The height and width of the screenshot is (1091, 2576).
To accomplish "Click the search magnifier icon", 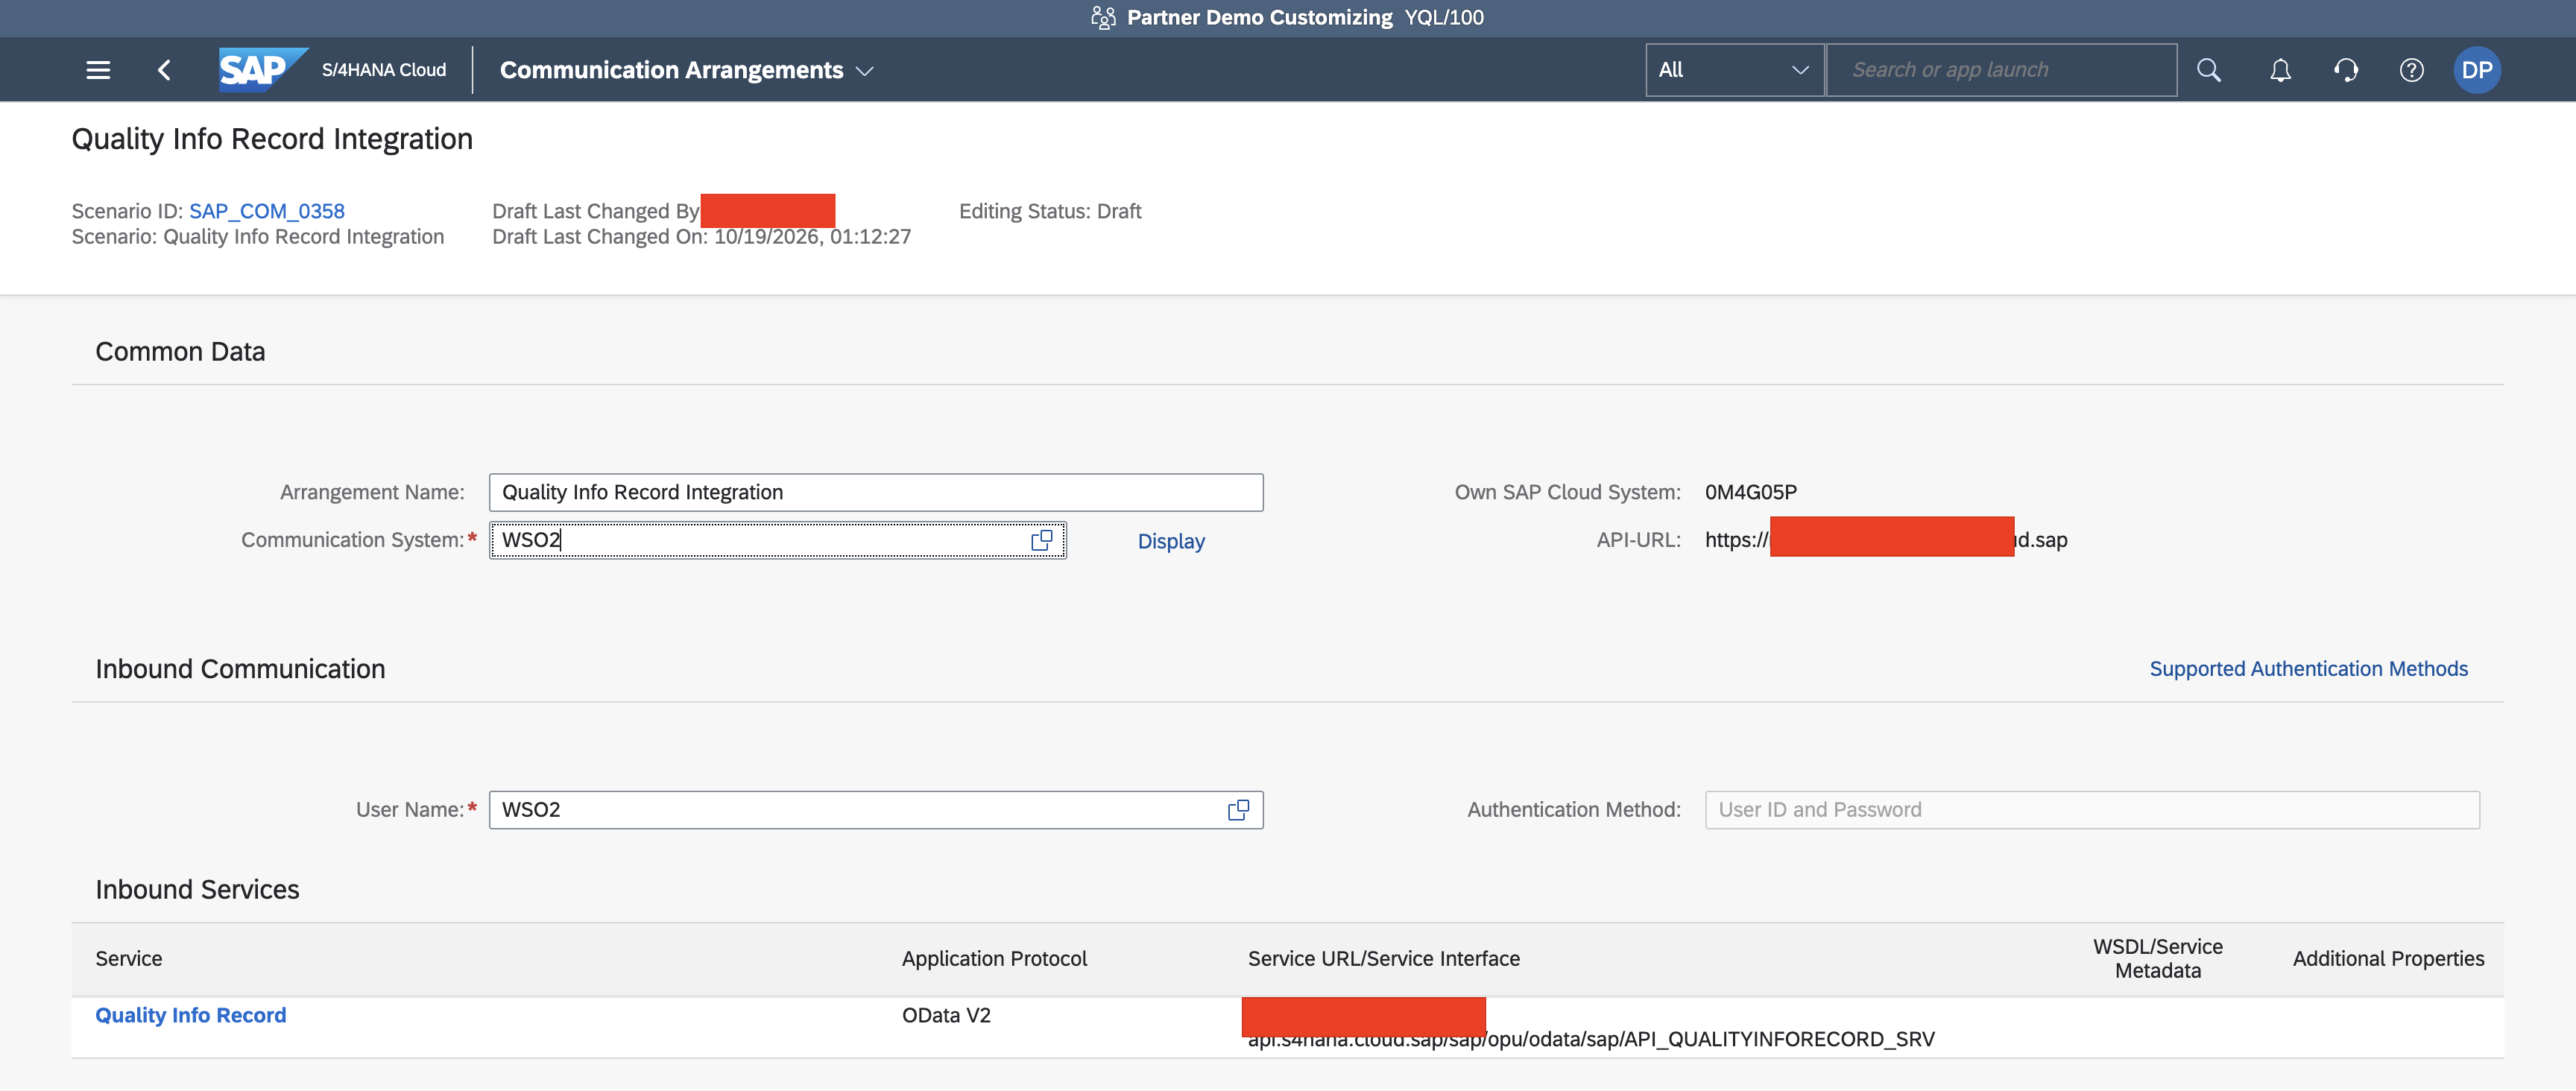I will tap(2208, 70).
